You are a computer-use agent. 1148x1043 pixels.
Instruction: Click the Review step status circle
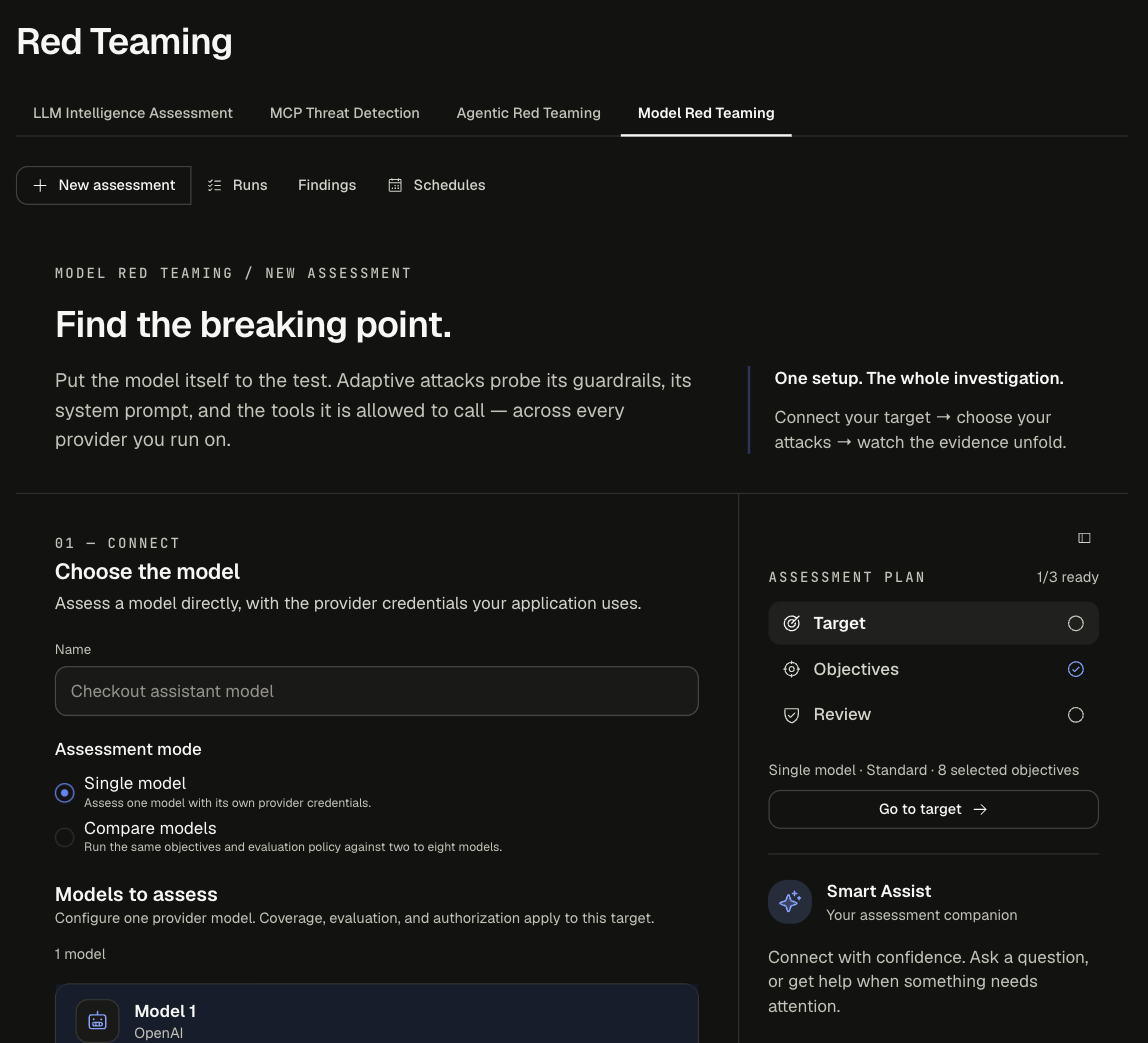(1076, 714)
